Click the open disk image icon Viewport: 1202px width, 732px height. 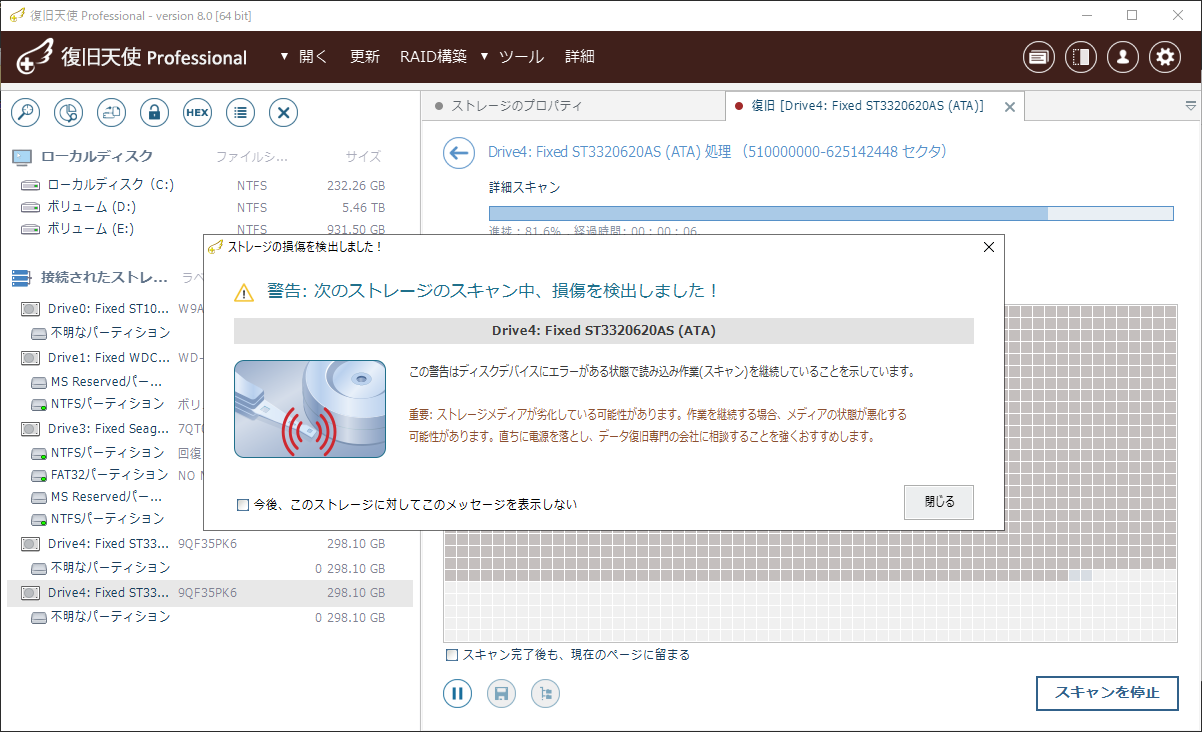[111, 113]
